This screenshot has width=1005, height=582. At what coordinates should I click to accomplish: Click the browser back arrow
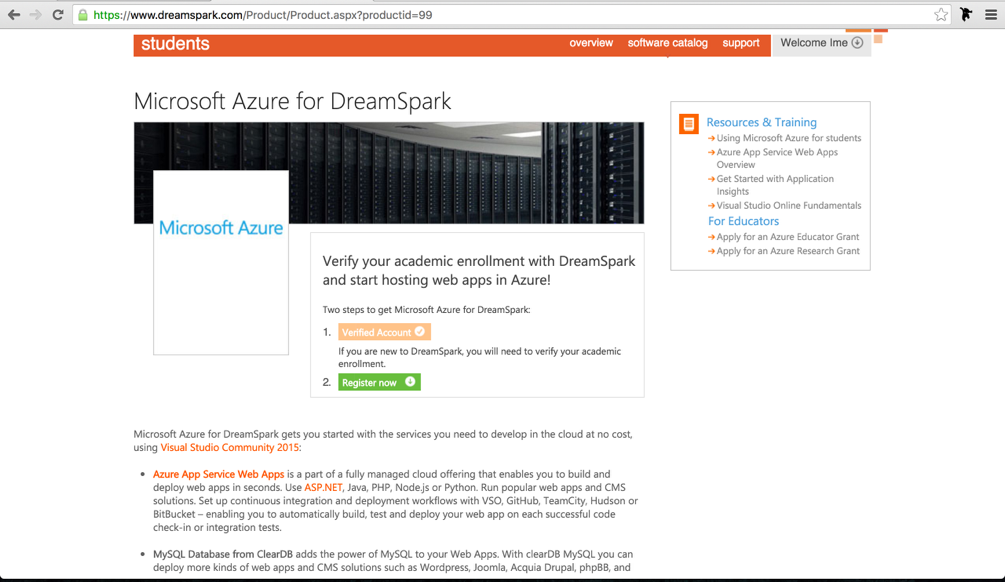13,15
